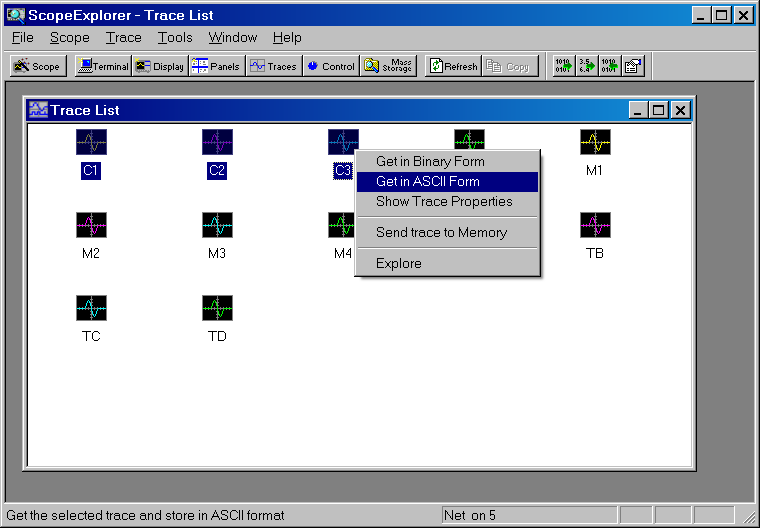Click the properties checklist toolbar icon

633,66
